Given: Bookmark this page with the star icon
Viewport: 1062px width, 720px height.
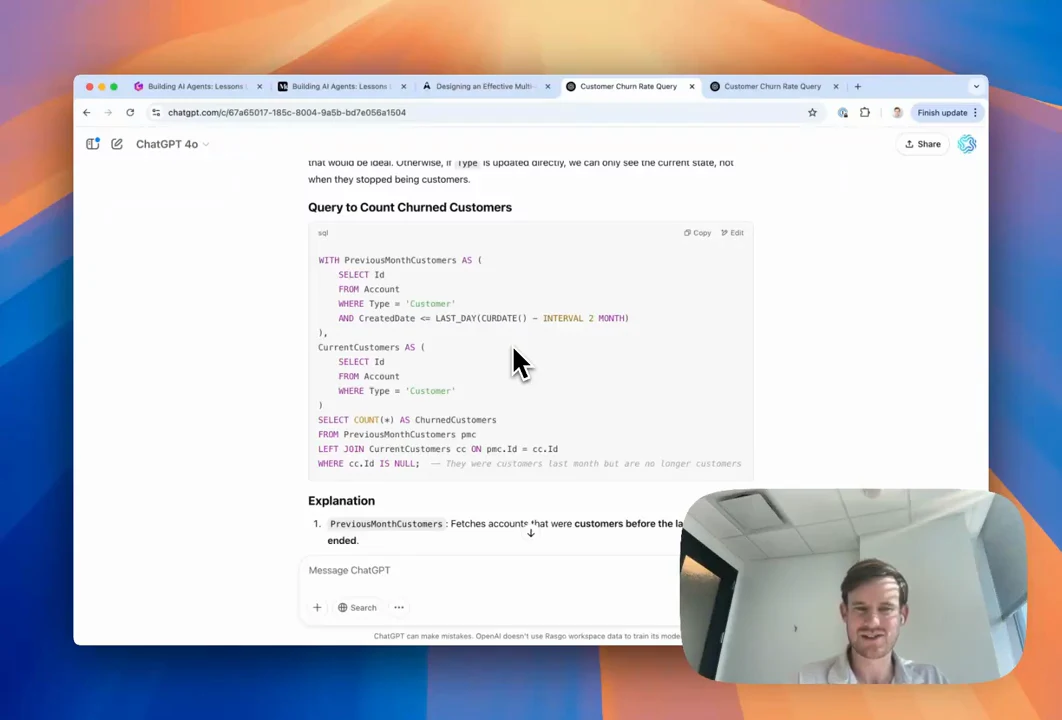Looking at the screenshot, I should pyautogui.click(x=812, y=112).
